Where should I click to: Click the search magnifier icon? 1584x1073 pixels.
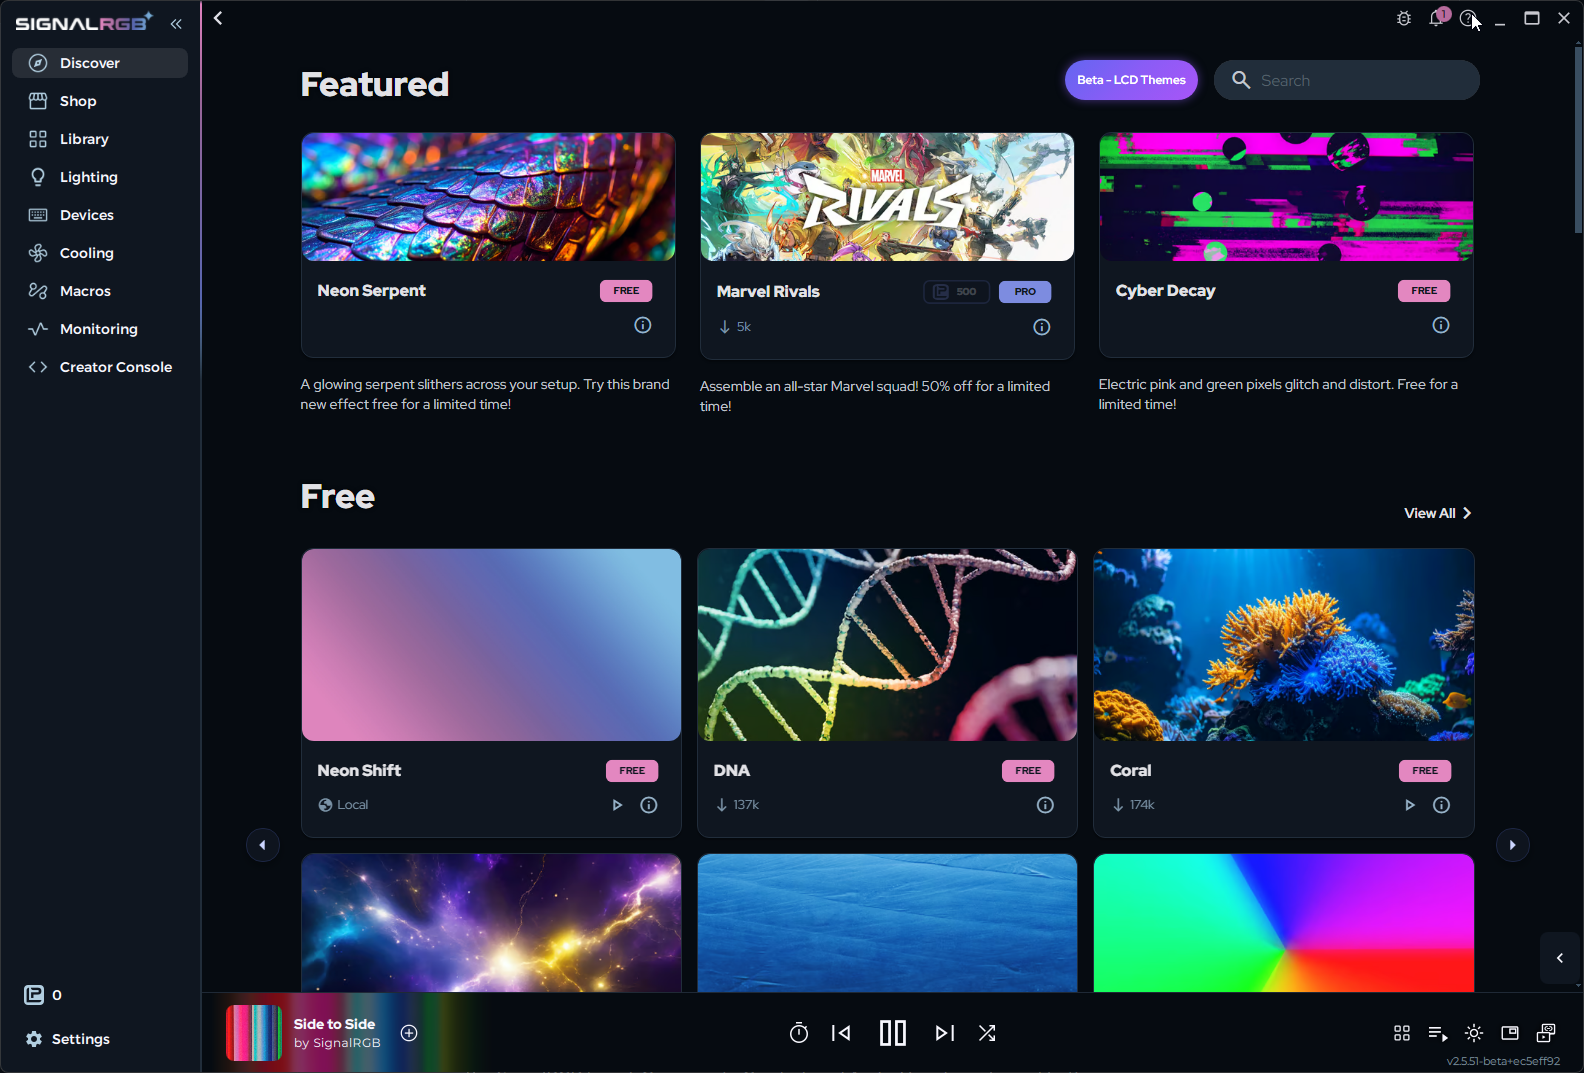pyautogui.click(x=1241, y=80)
